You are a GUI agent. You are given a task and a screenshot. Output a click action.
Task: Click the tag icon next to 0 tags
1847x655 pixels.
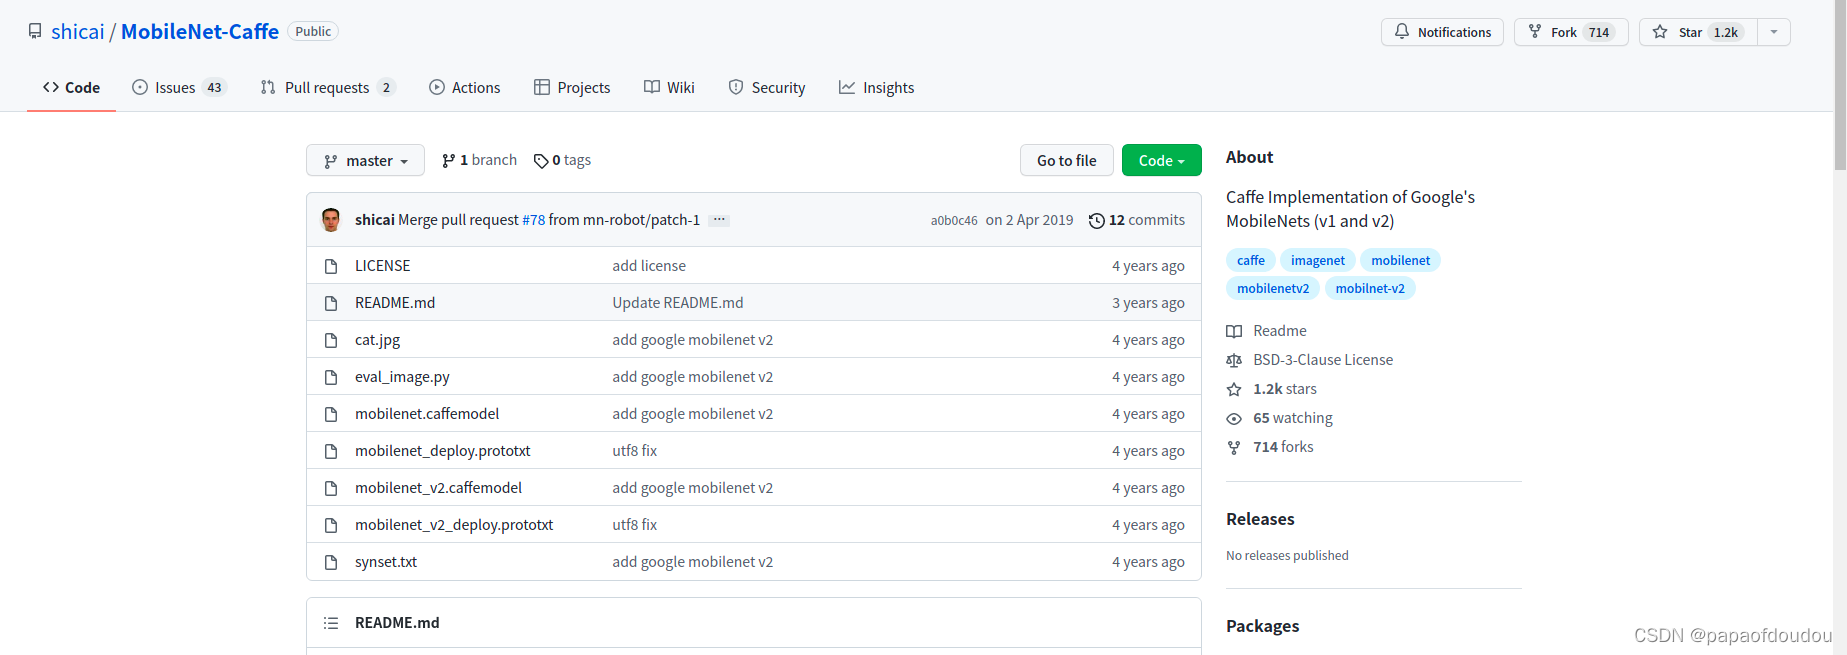(541, 161)
